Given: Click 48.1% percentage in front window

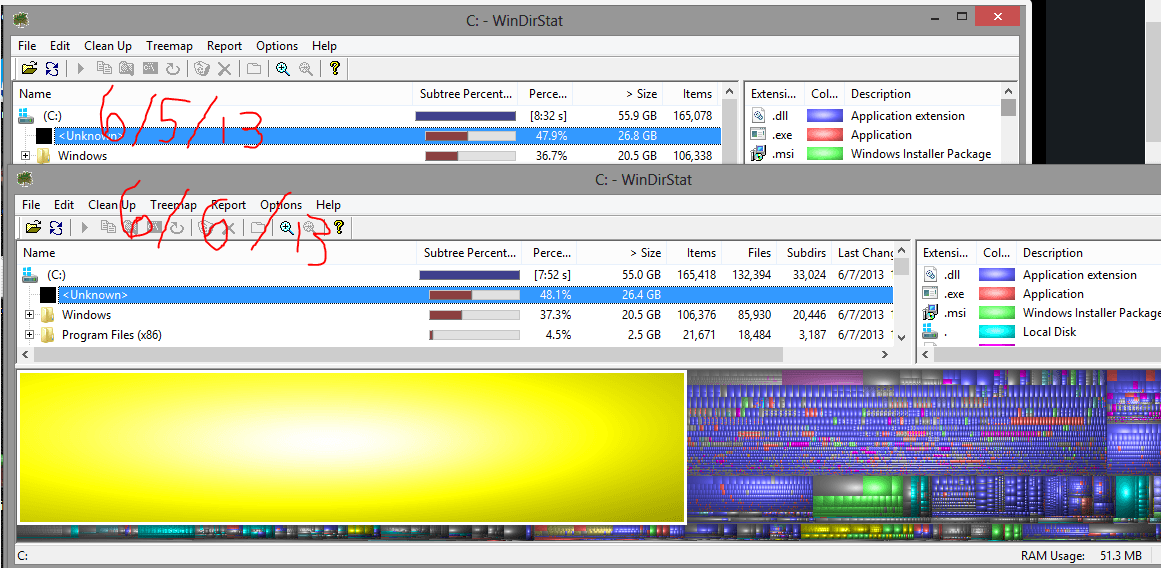Looking at the screenshot, I should tap(554, 295).
